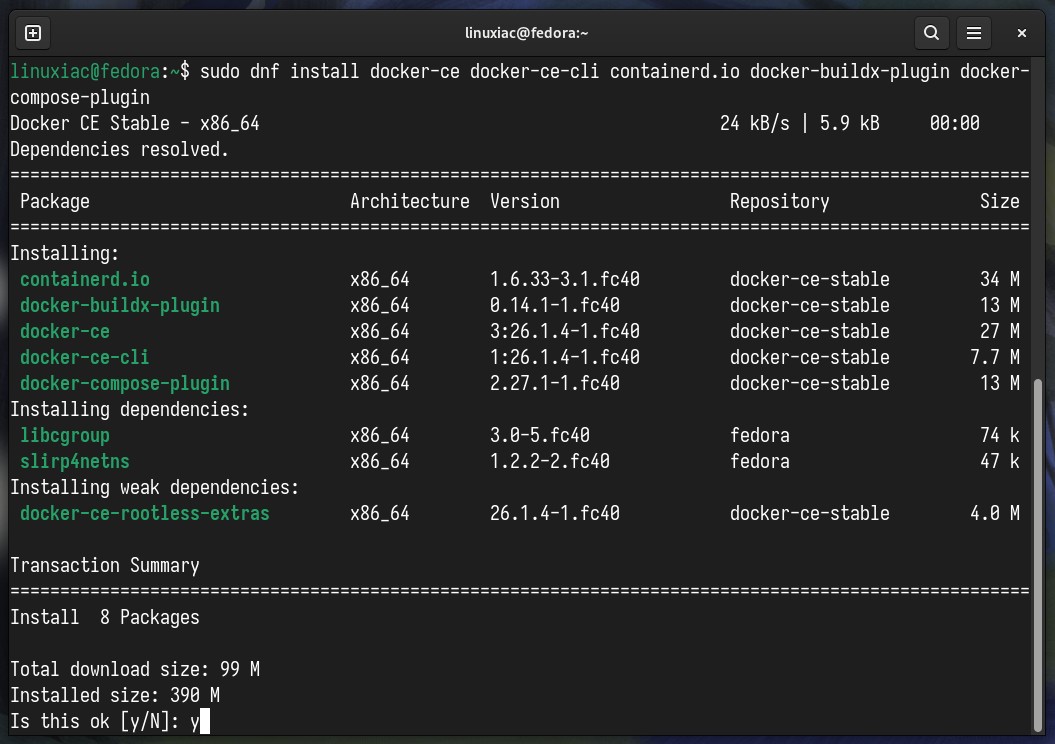Click the libcgroup dependency name
This screenshot has width=1055, height=744.
[65, 435]
